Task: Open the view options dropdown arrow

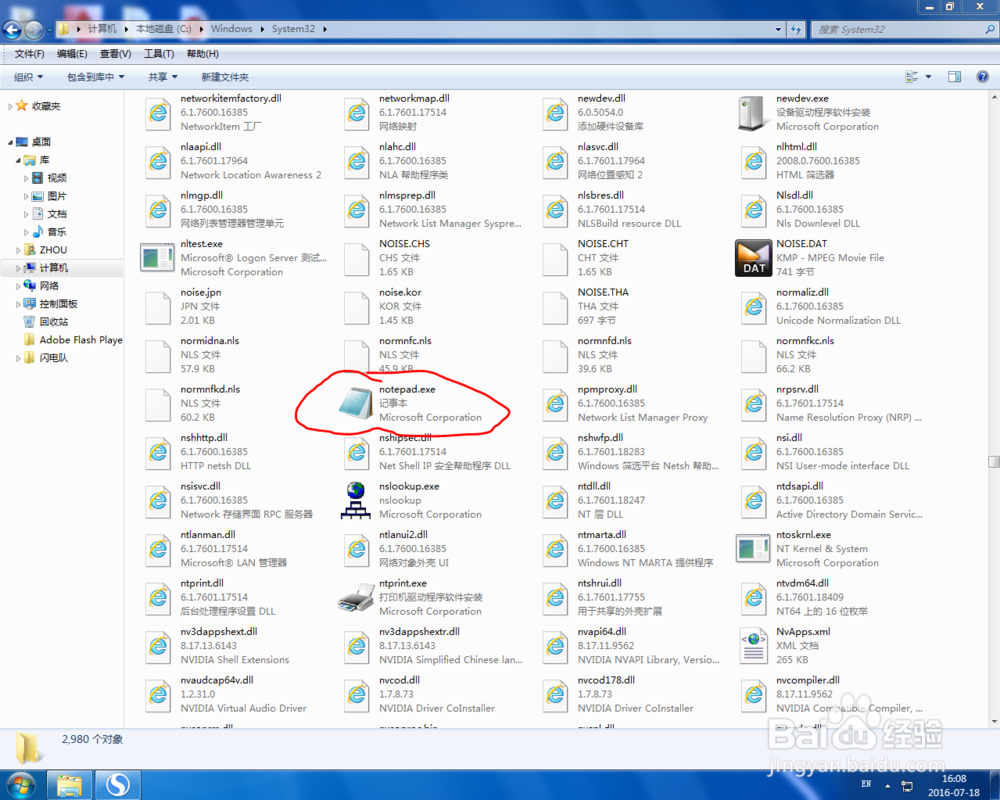Action: tap(928, 77)
